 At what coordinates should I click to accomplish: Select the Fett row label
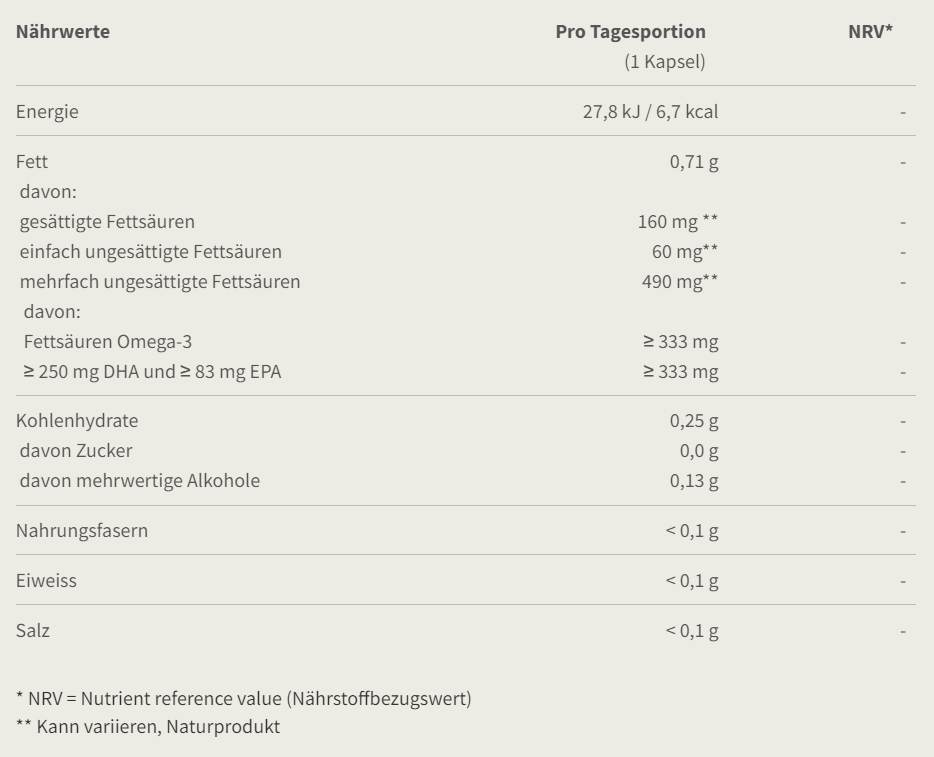click(x=32, y=161)
